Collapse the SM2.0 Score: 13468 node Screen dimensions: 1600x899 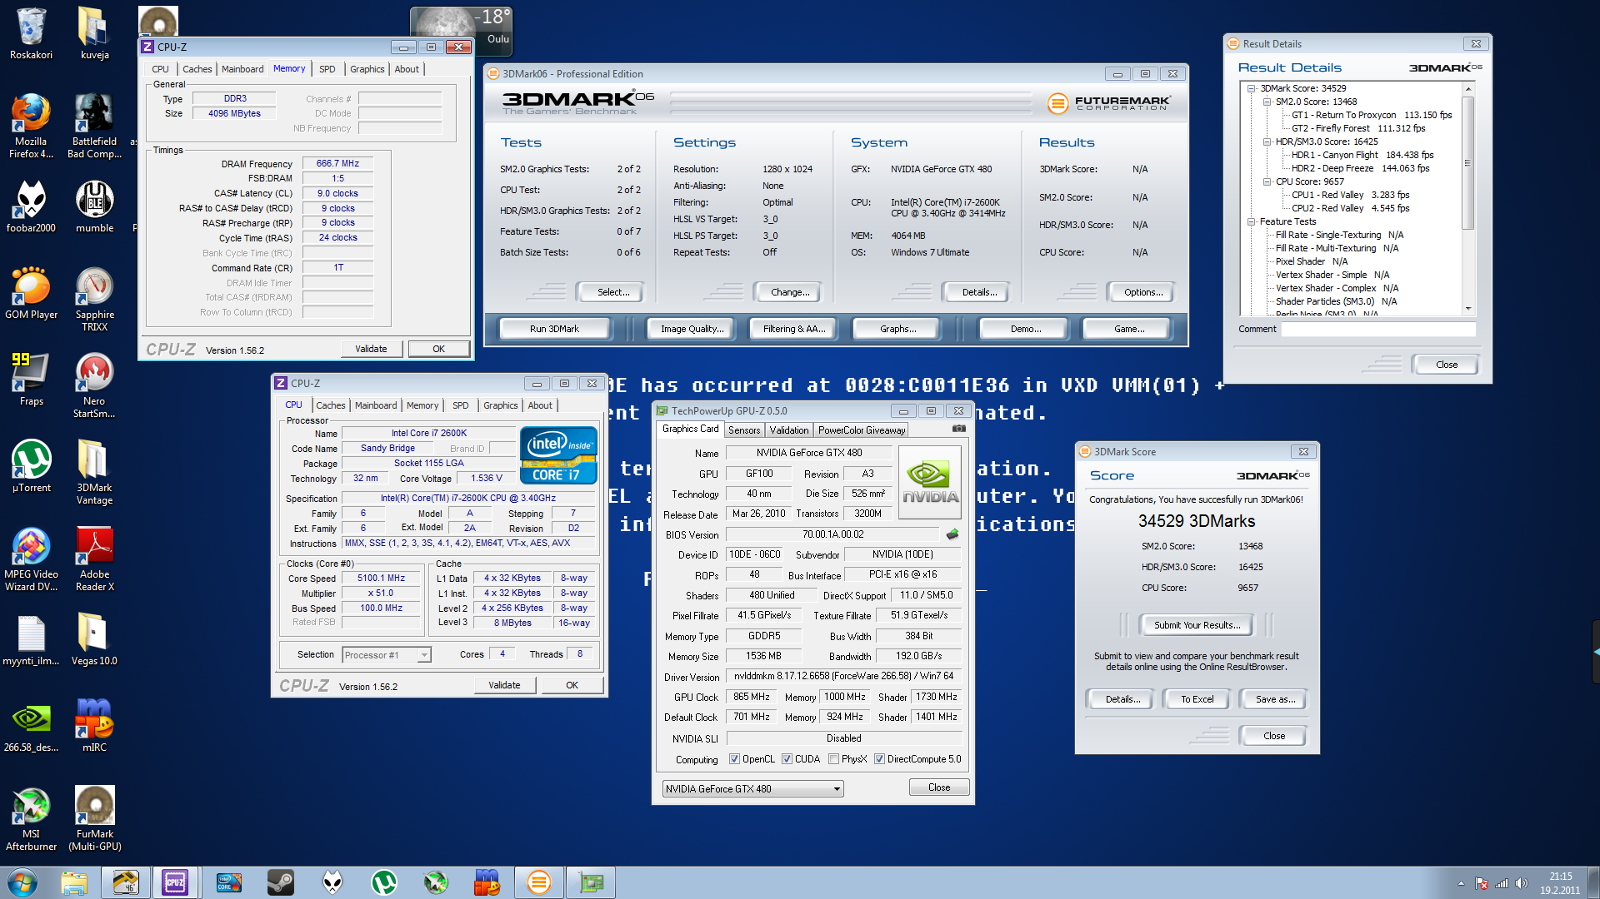tap(1267, 102)
